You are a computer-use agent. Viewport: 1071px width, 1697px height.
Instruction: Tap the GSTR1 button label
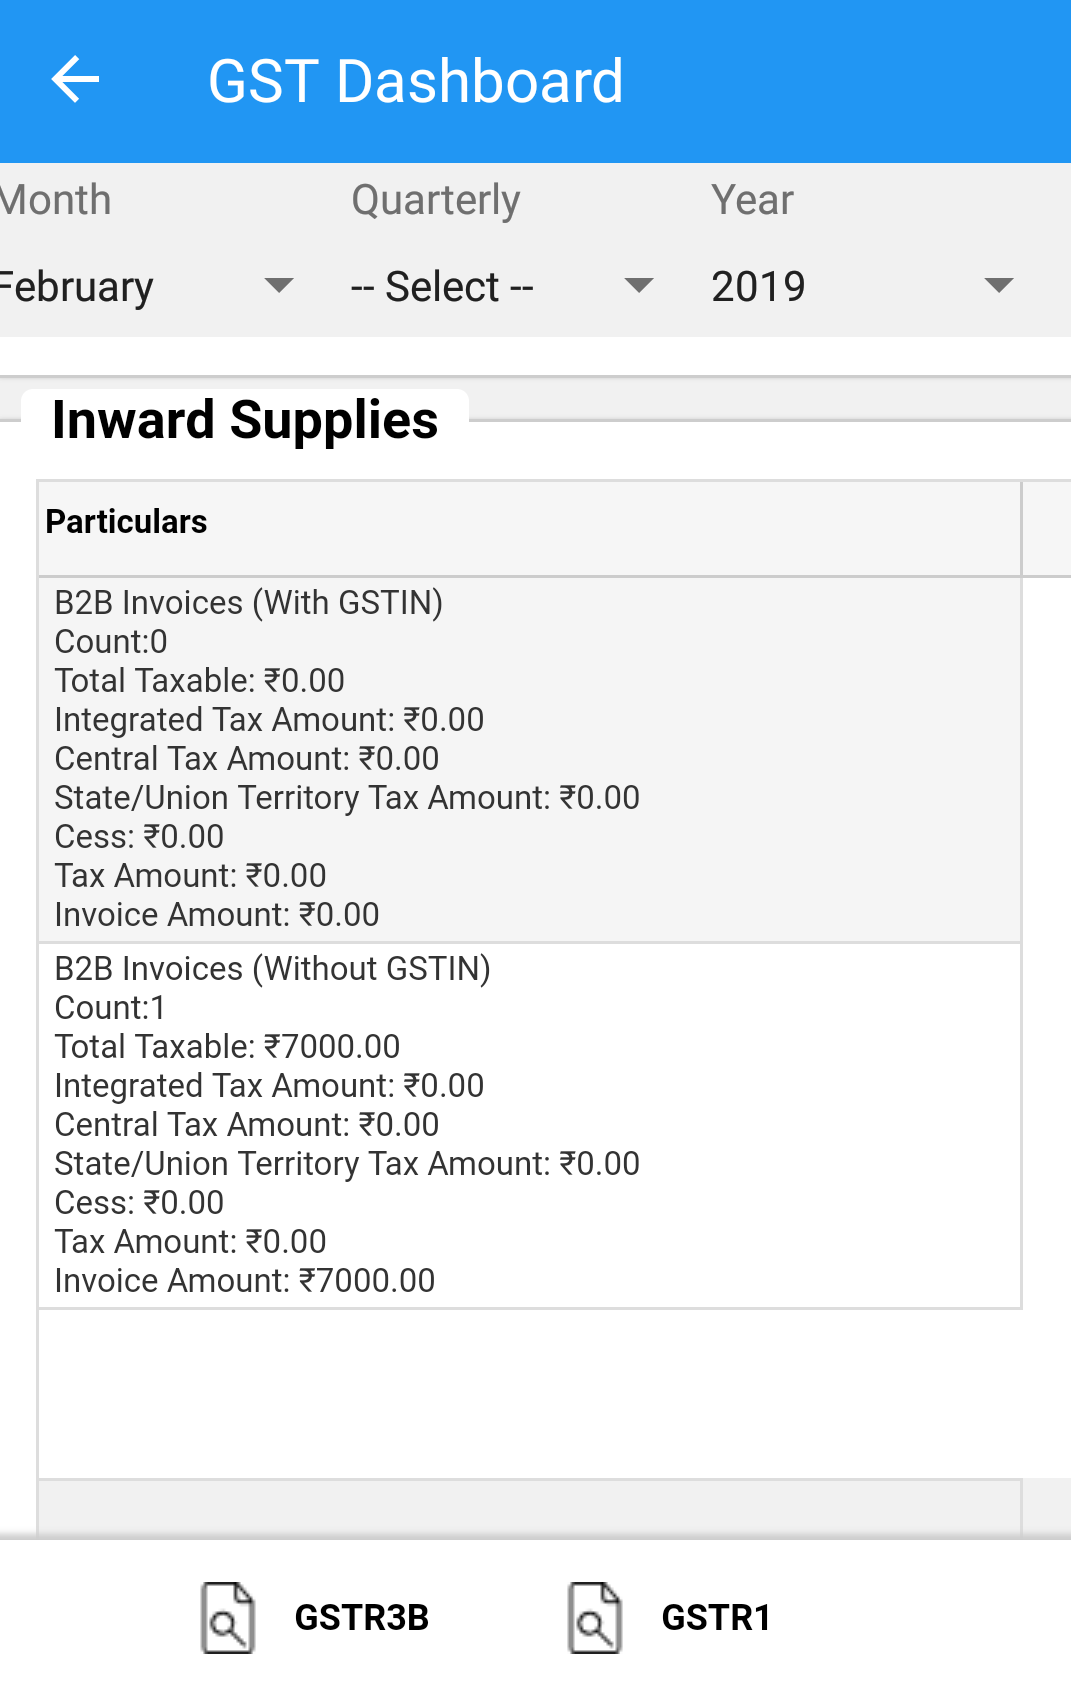[x=716, y=1617]
